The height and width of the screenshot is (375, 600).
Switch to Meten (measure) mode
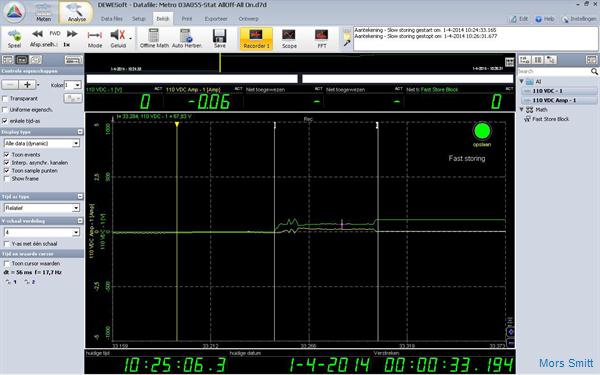click(44, 12)
